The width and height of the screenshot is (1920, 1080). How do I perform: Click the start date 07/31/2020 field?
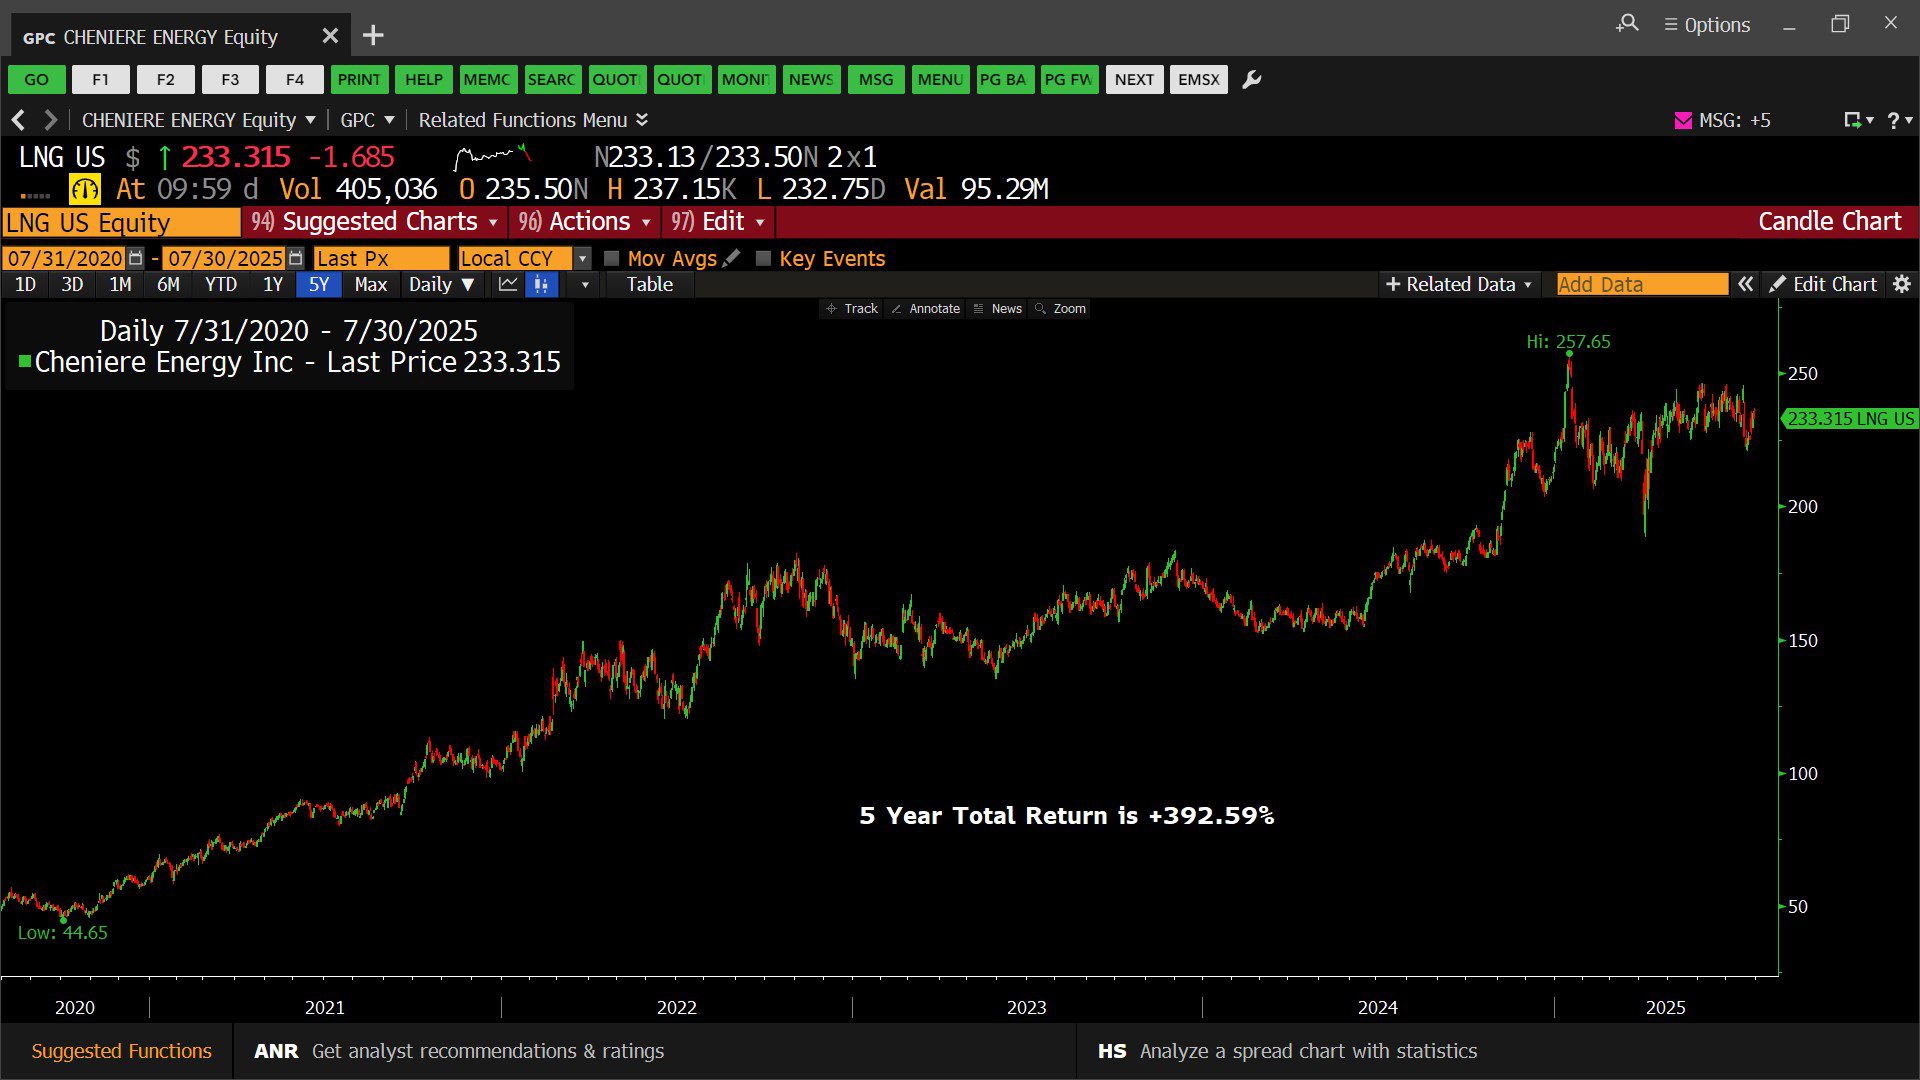coord(65,258)
